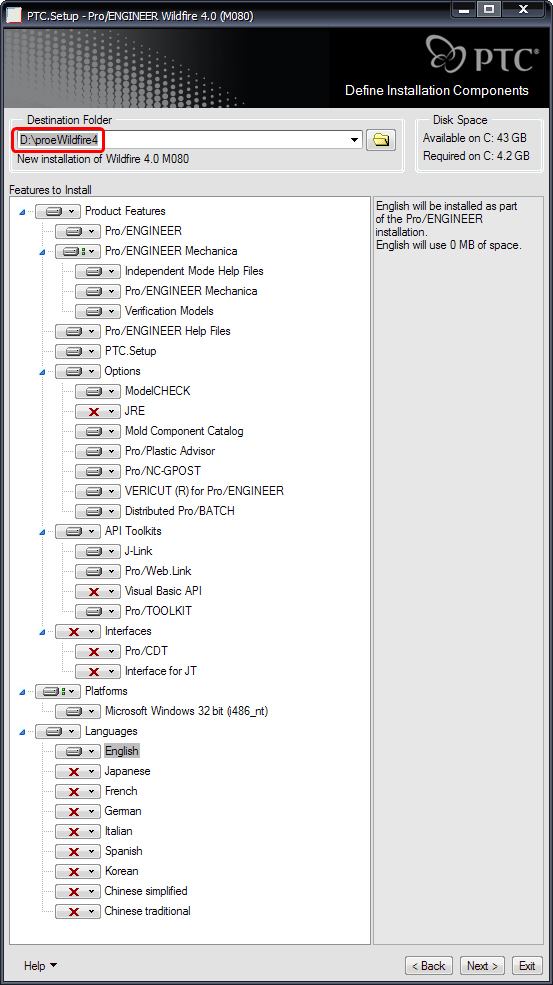Click drive icon next to Pro/Web.Link

point(93,572)
